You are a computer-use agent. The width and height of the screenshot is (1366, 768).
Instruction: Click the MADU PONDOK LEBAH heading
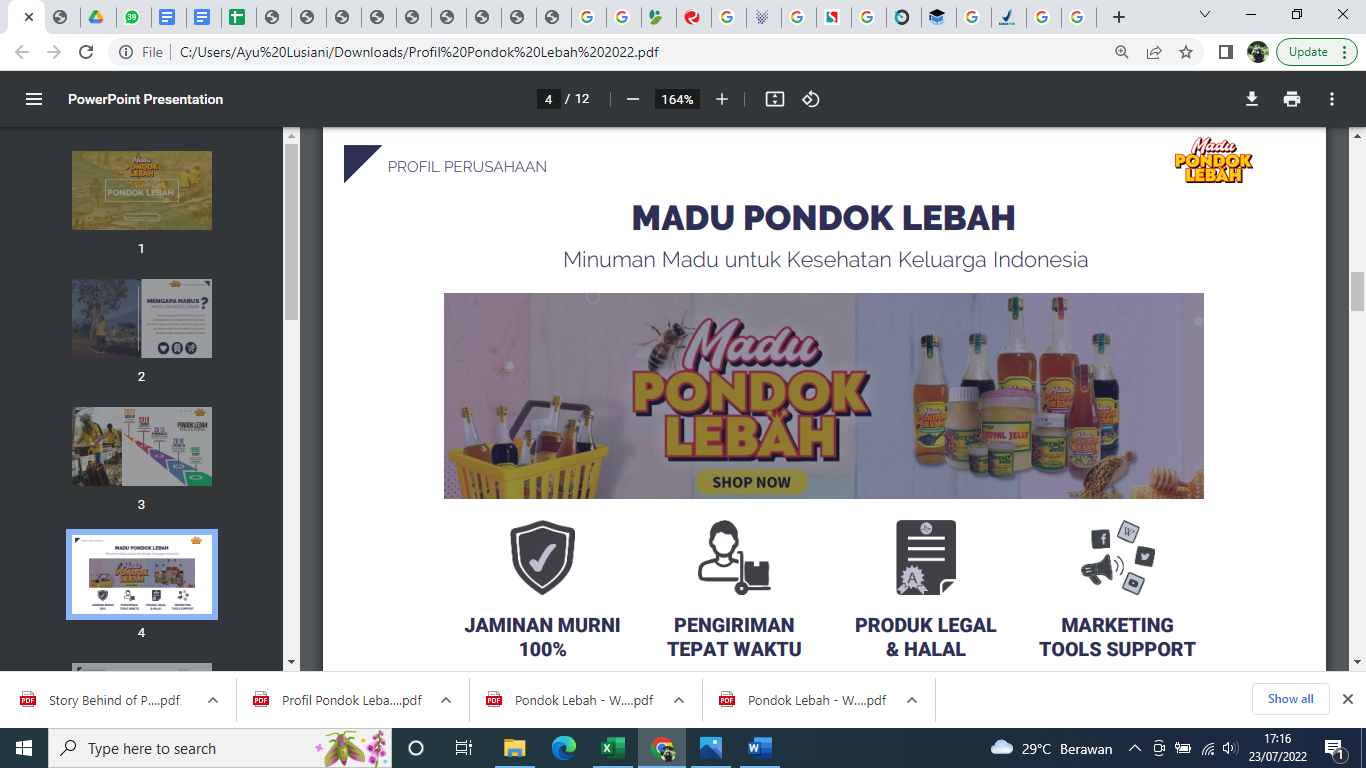pyautogui.click(x=824, y=217)
